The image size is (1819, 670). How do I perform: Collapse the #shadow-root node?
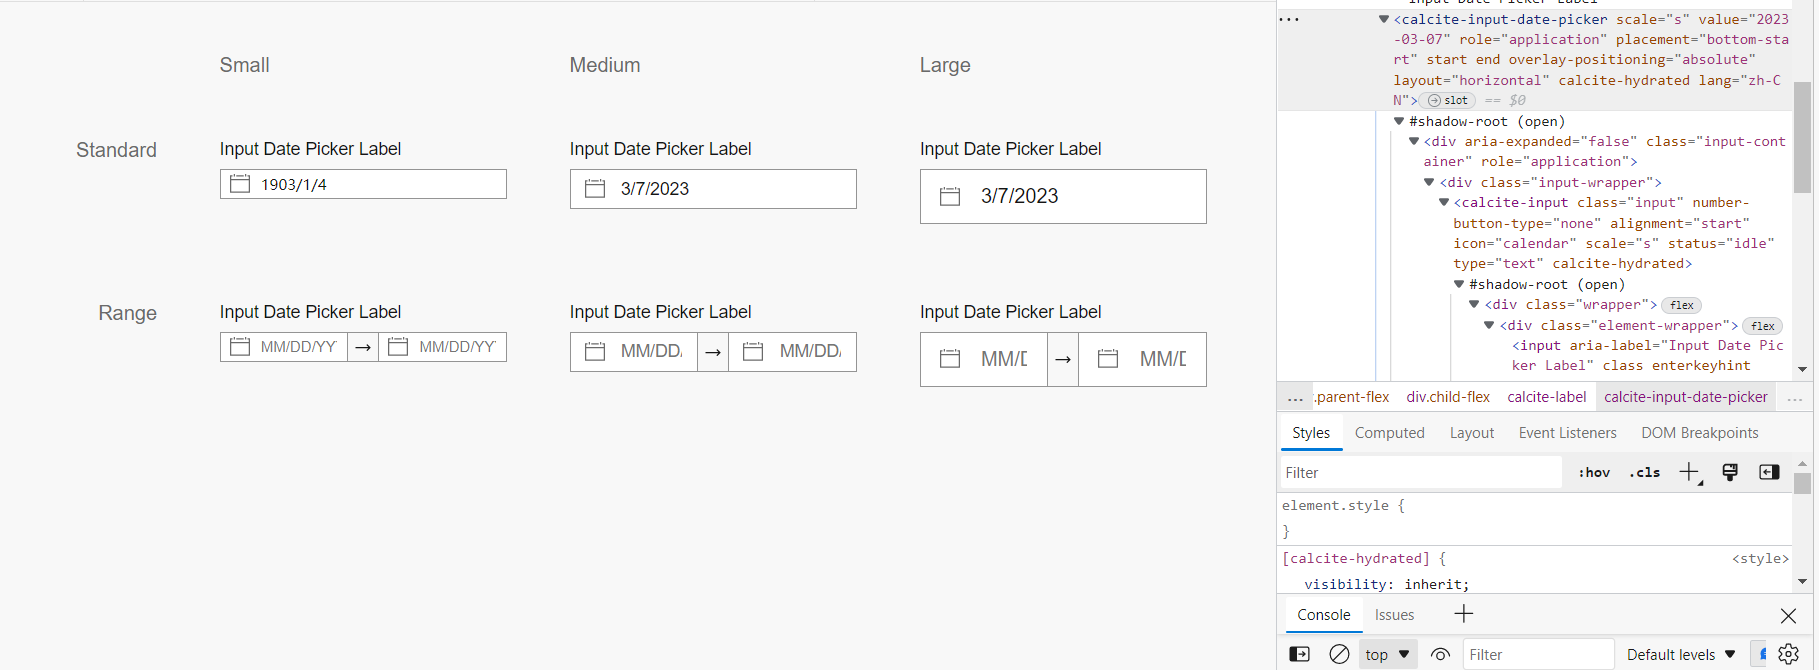pos(1400,121)
